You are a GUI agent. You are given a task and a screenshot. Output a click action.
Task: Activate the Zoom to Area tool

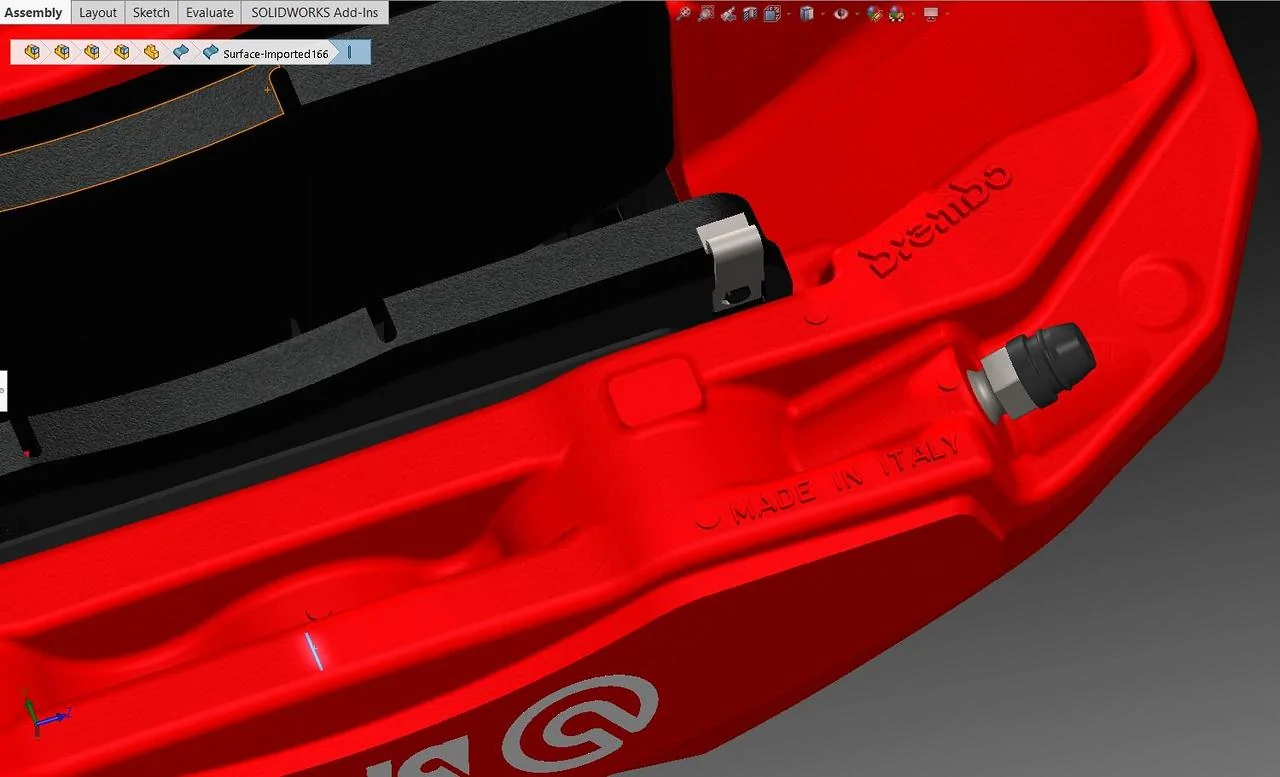point(706,13)
